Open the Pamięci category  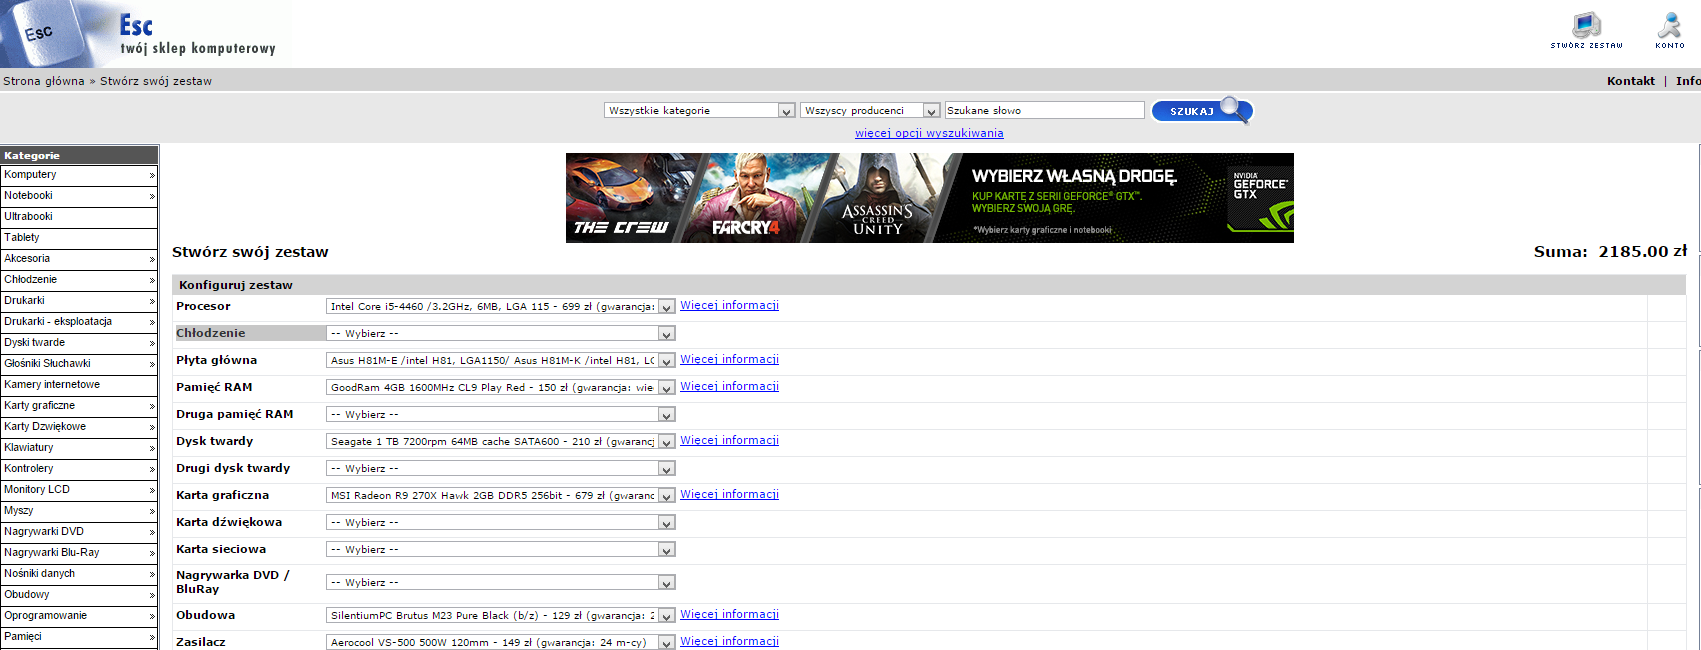[79, 637]
